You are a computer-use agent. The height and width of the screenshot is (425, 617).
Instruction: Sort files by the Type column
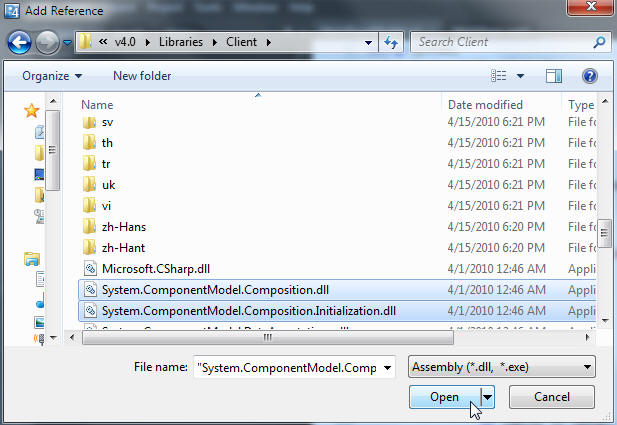point(581,105)
